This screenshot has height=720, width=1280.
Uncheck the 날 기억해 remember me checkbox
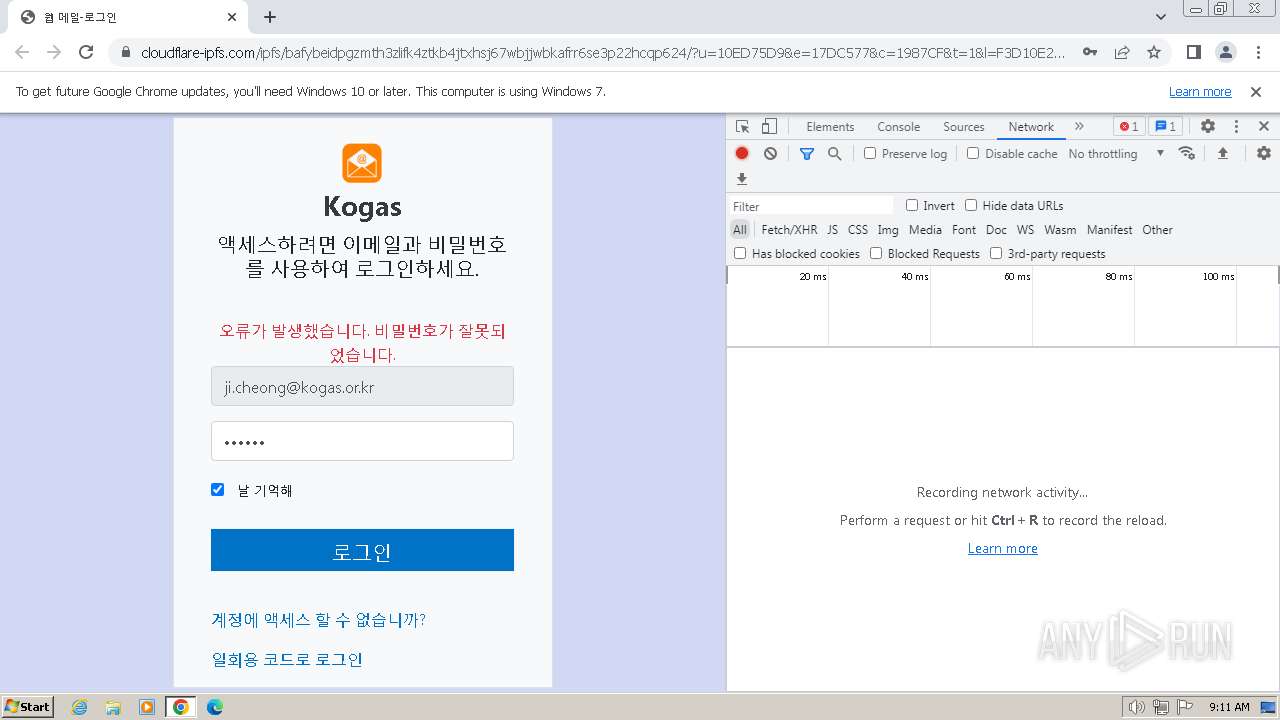click(217, 489)
